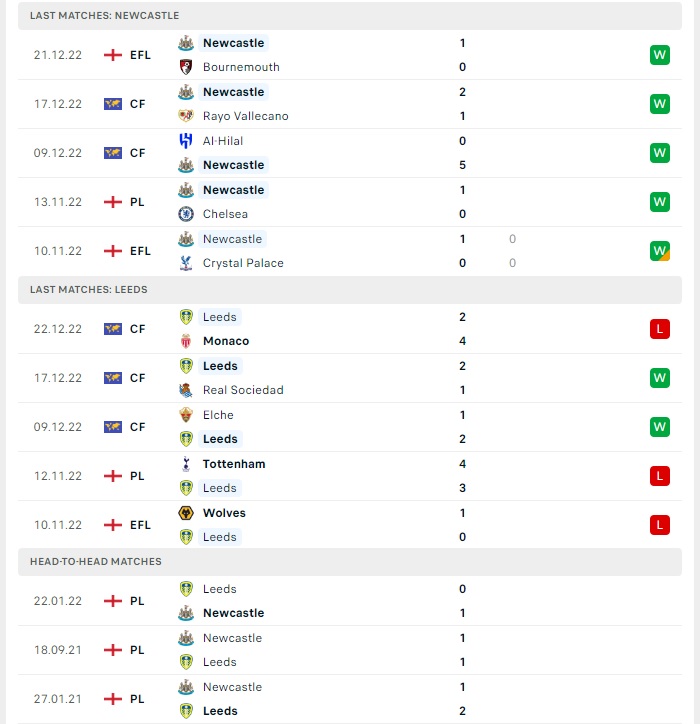Open the 27.01.21 Newcastle vs Leeds match row
This screenshot has width=700, height=724.
(350, 699)
